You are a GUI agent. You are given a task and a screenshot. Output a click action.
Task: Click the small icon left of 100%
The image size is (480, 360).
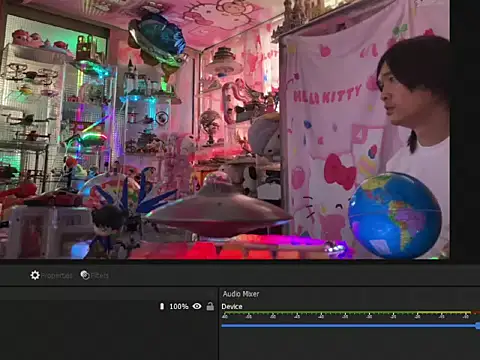162,306
